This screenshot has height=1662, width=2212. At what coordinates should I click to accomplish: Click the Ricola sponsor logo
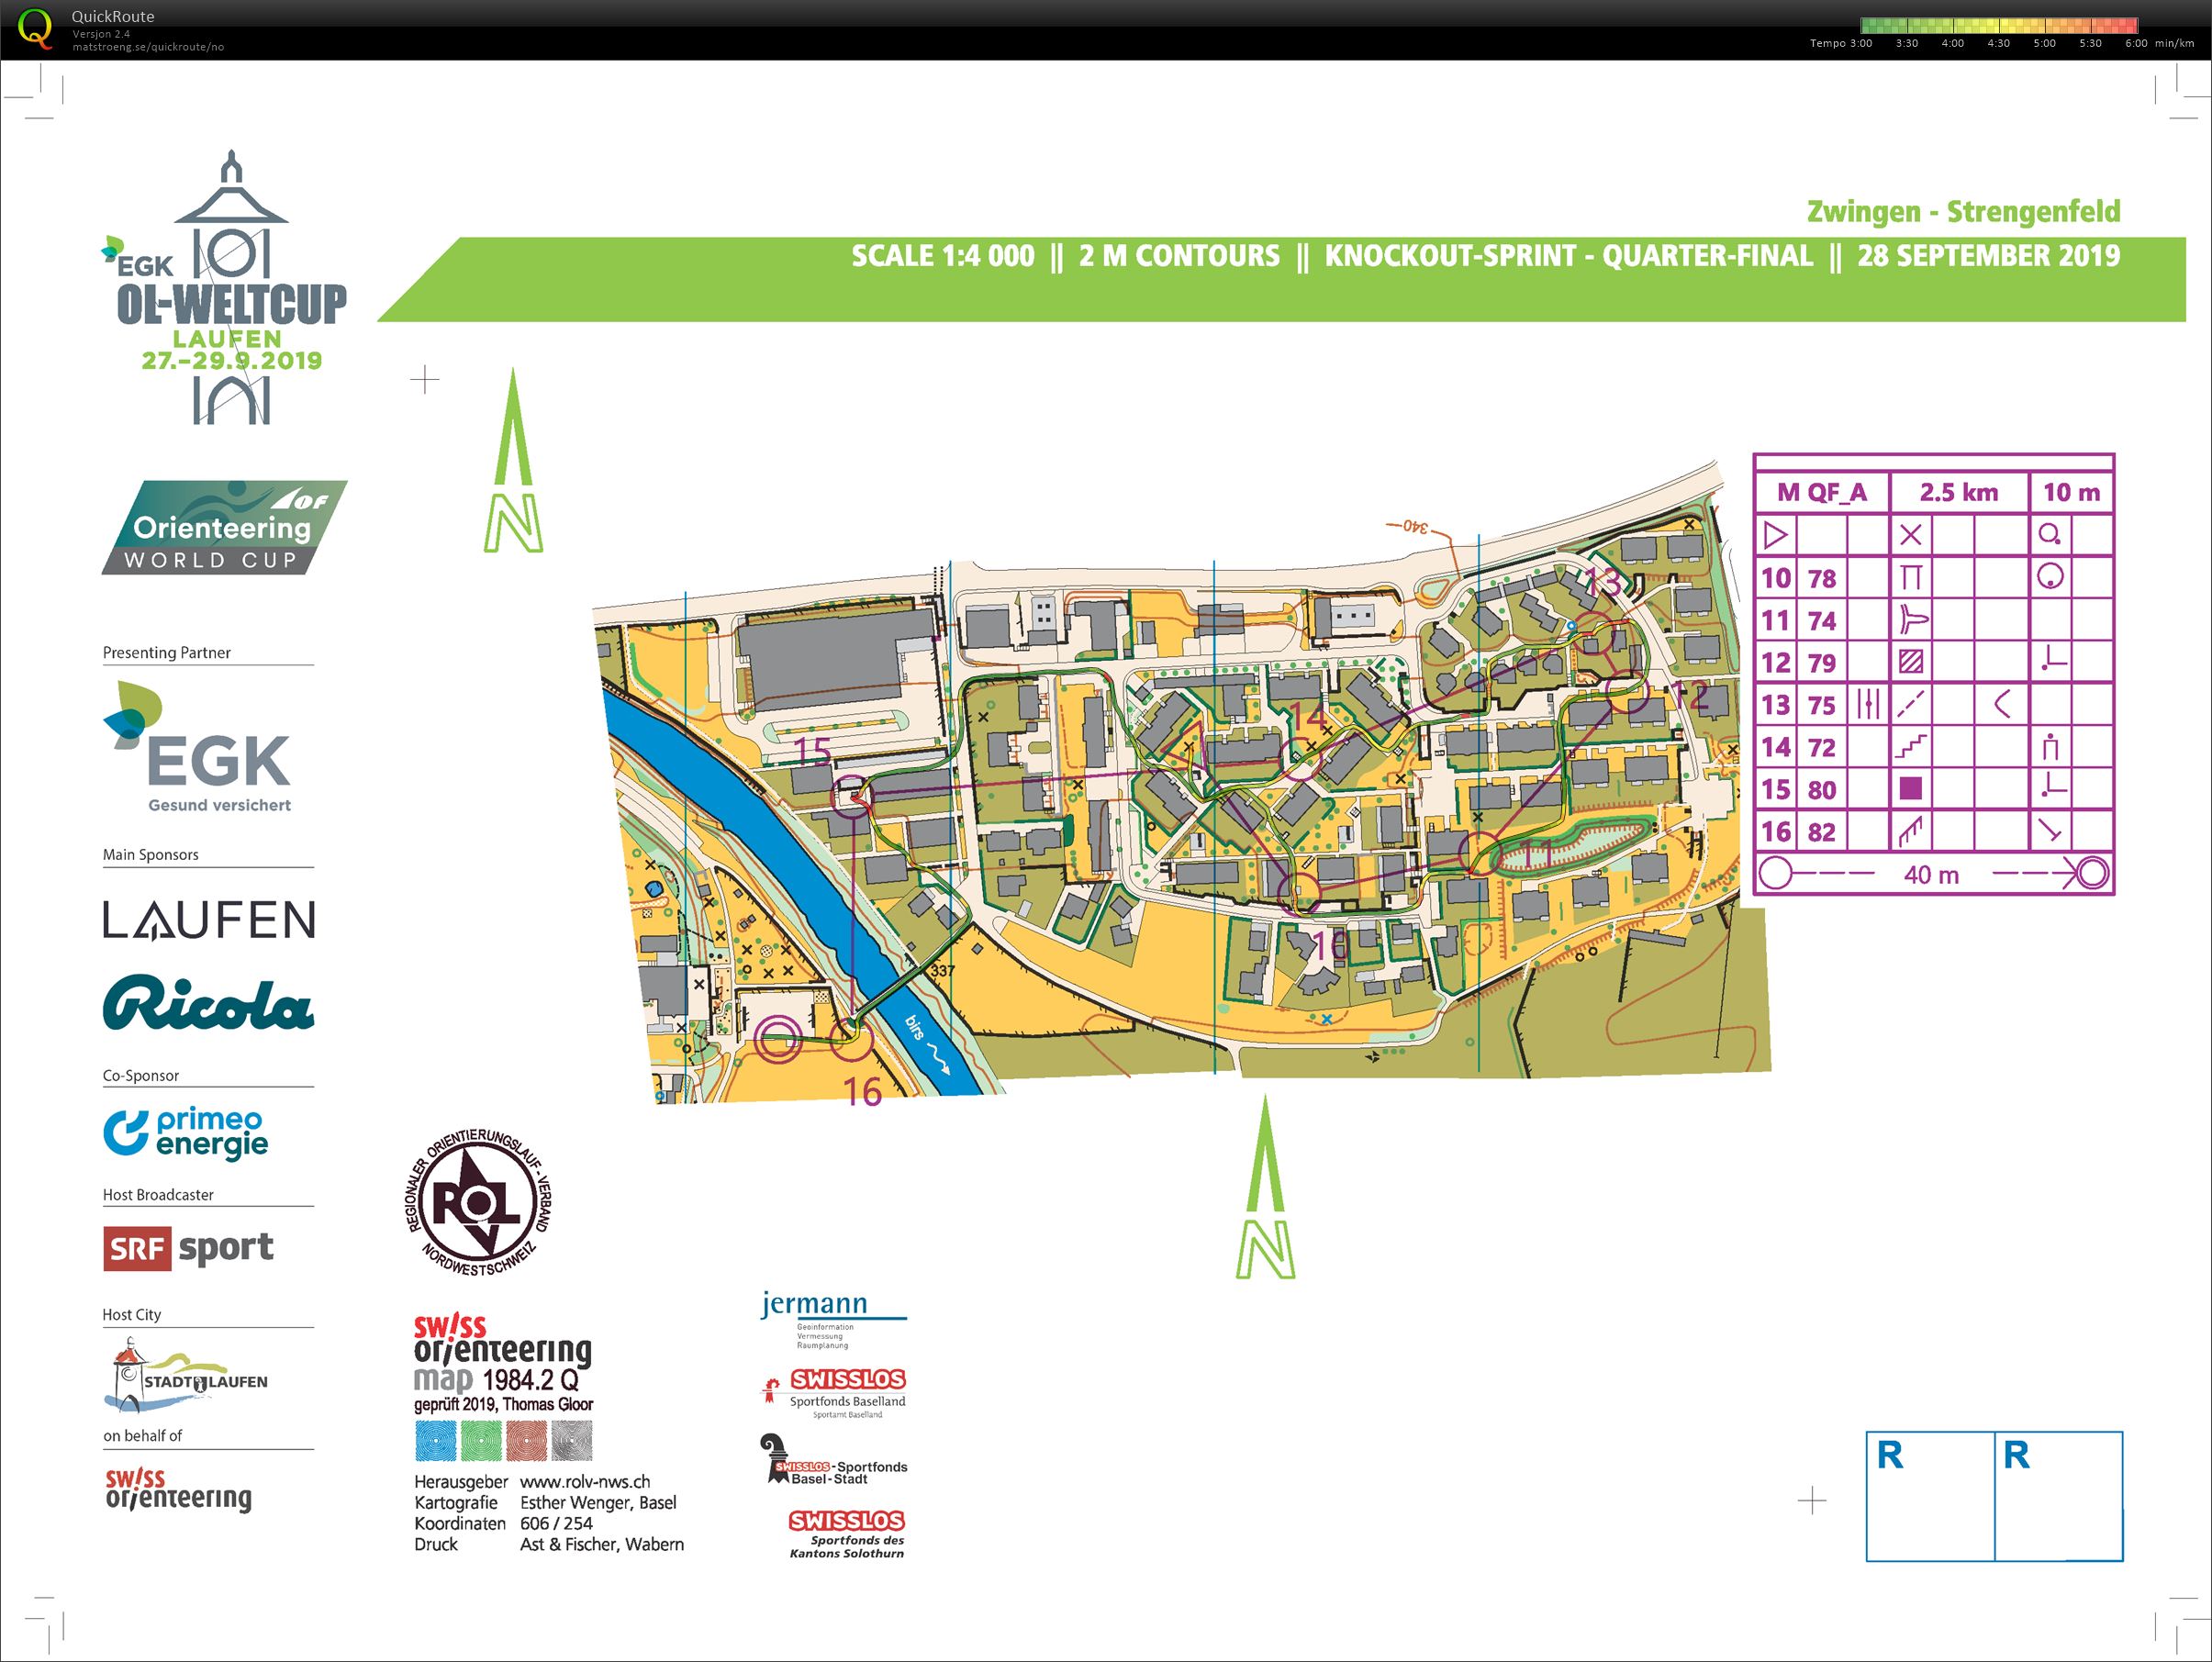(208, 1002)
